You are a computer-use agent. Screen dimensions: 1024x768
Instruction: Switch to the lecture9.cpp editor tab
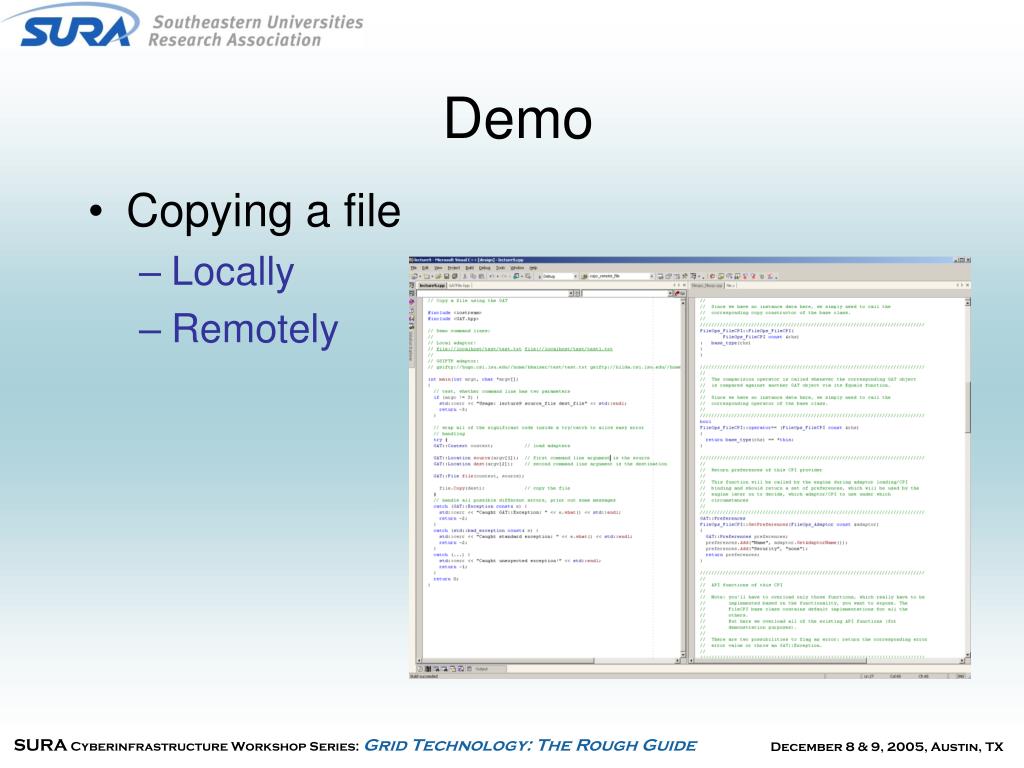pos(432,285)
